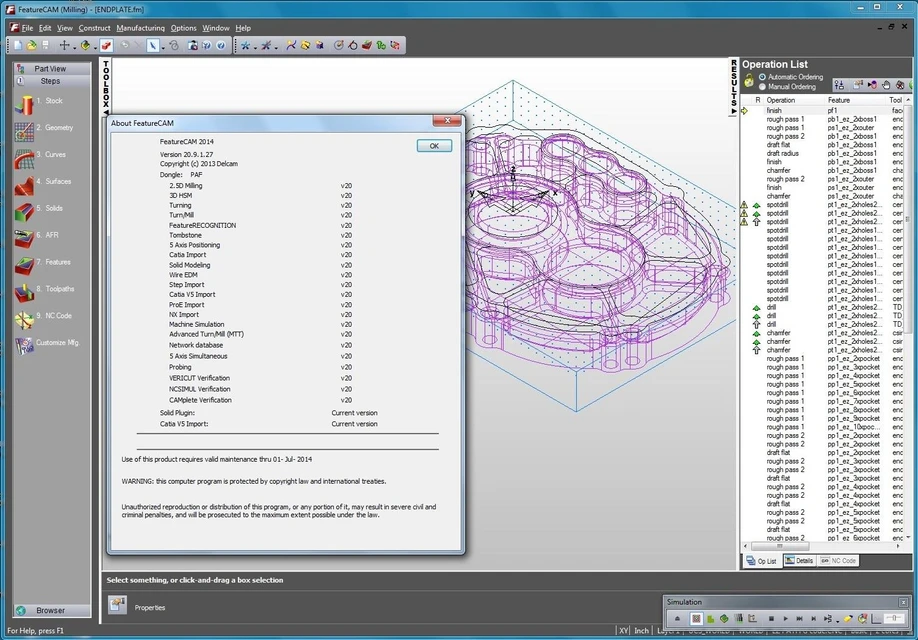
Task: Click the Open file folder icon
Action: pyautogui.click(x=32, y=45)
